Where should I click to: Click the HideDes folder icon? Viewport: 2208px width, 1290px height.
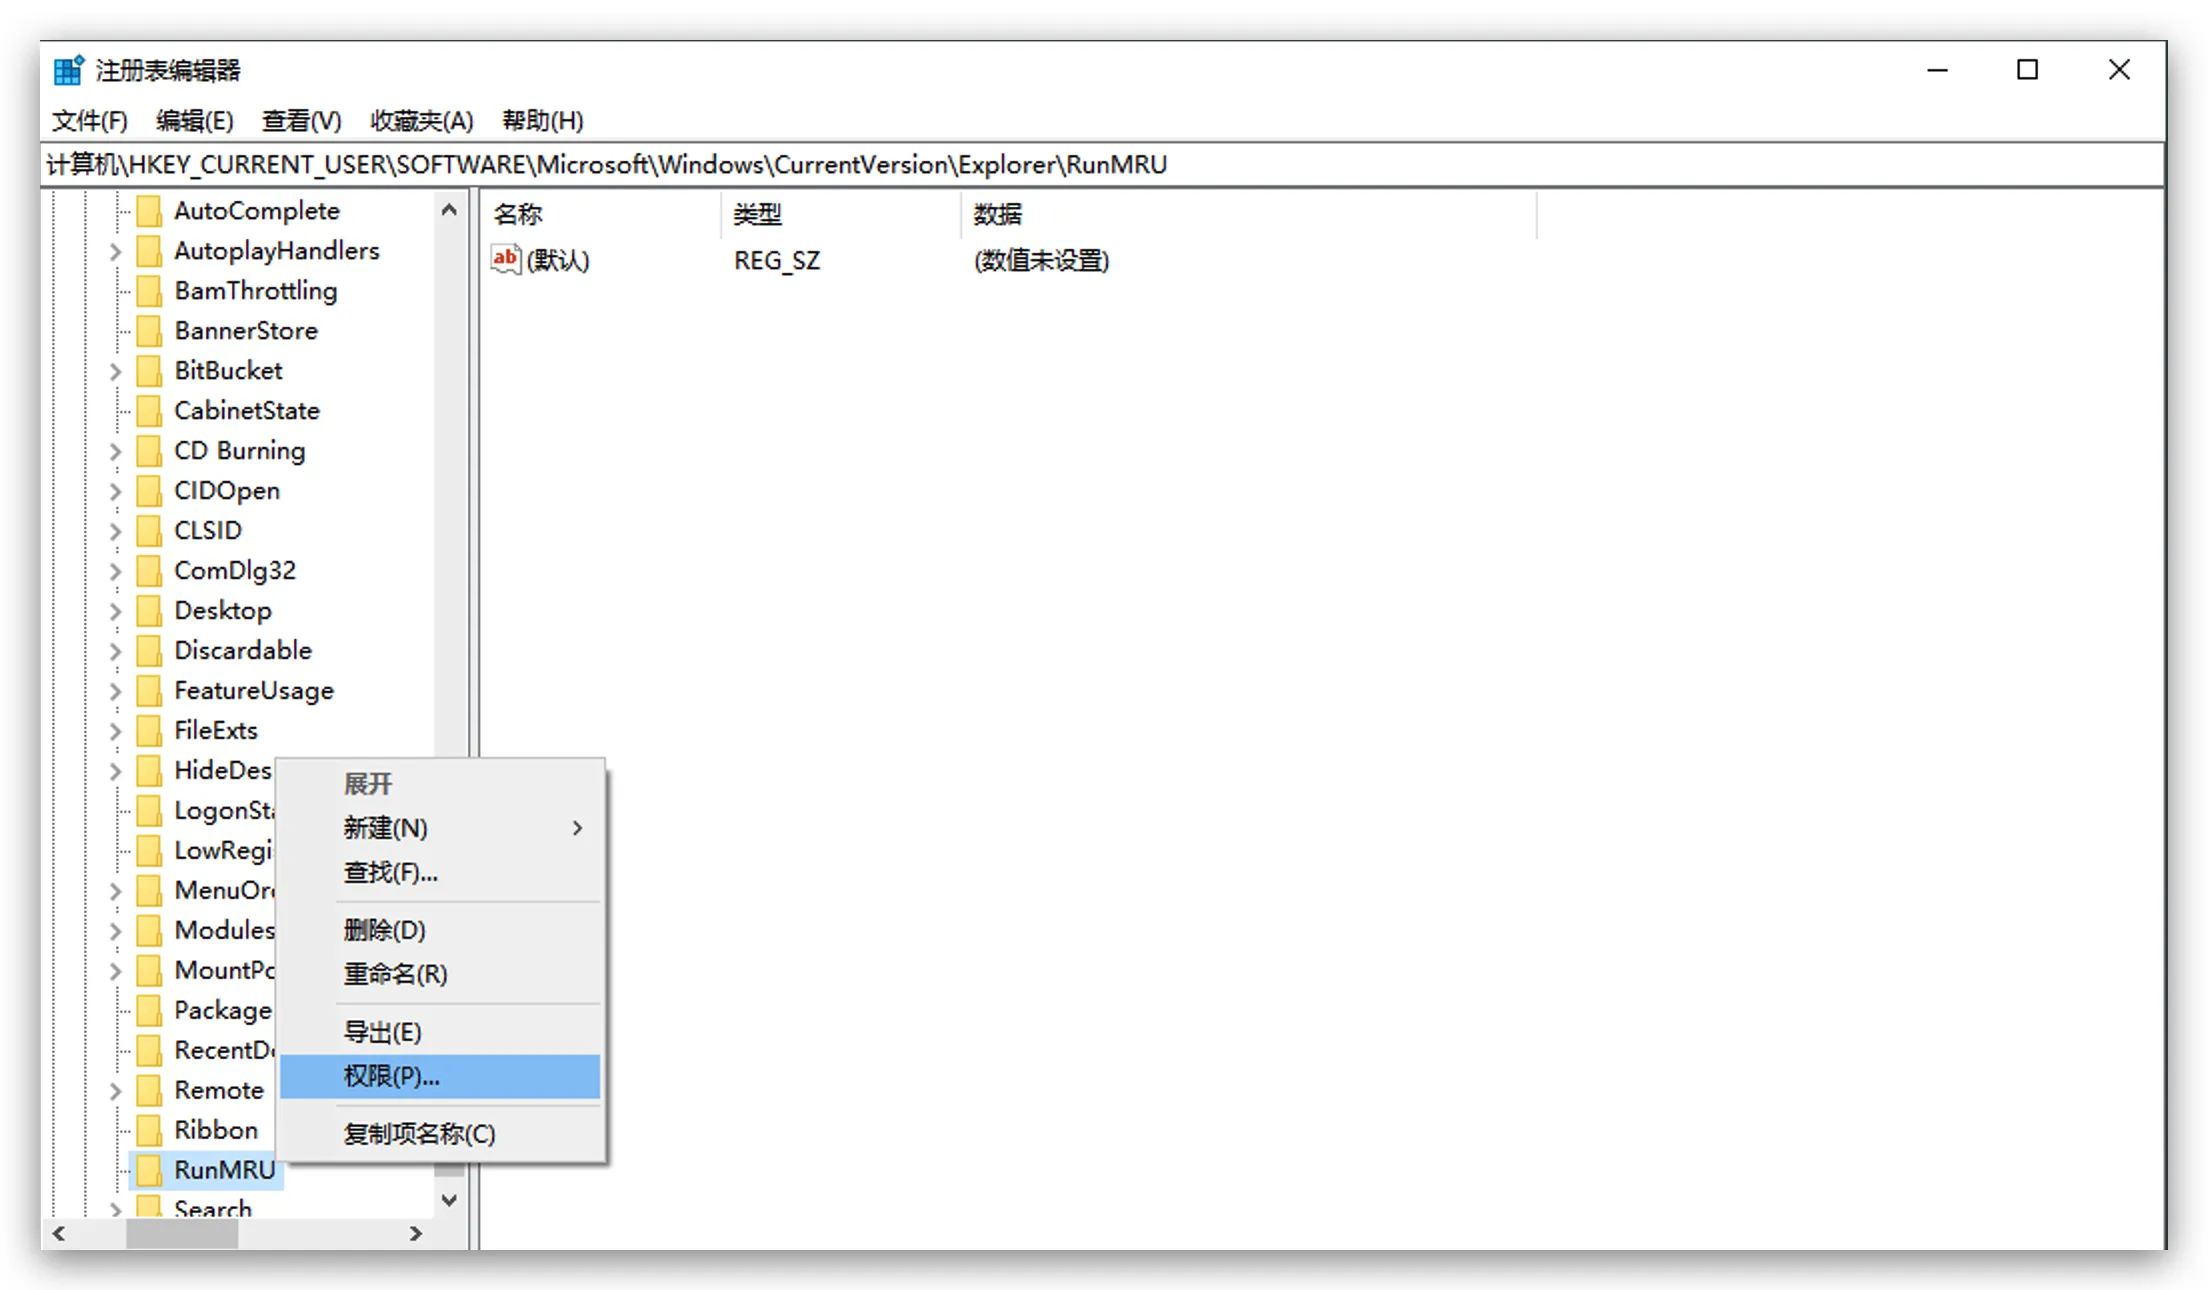pyautogui.click(x=149, y=771)
